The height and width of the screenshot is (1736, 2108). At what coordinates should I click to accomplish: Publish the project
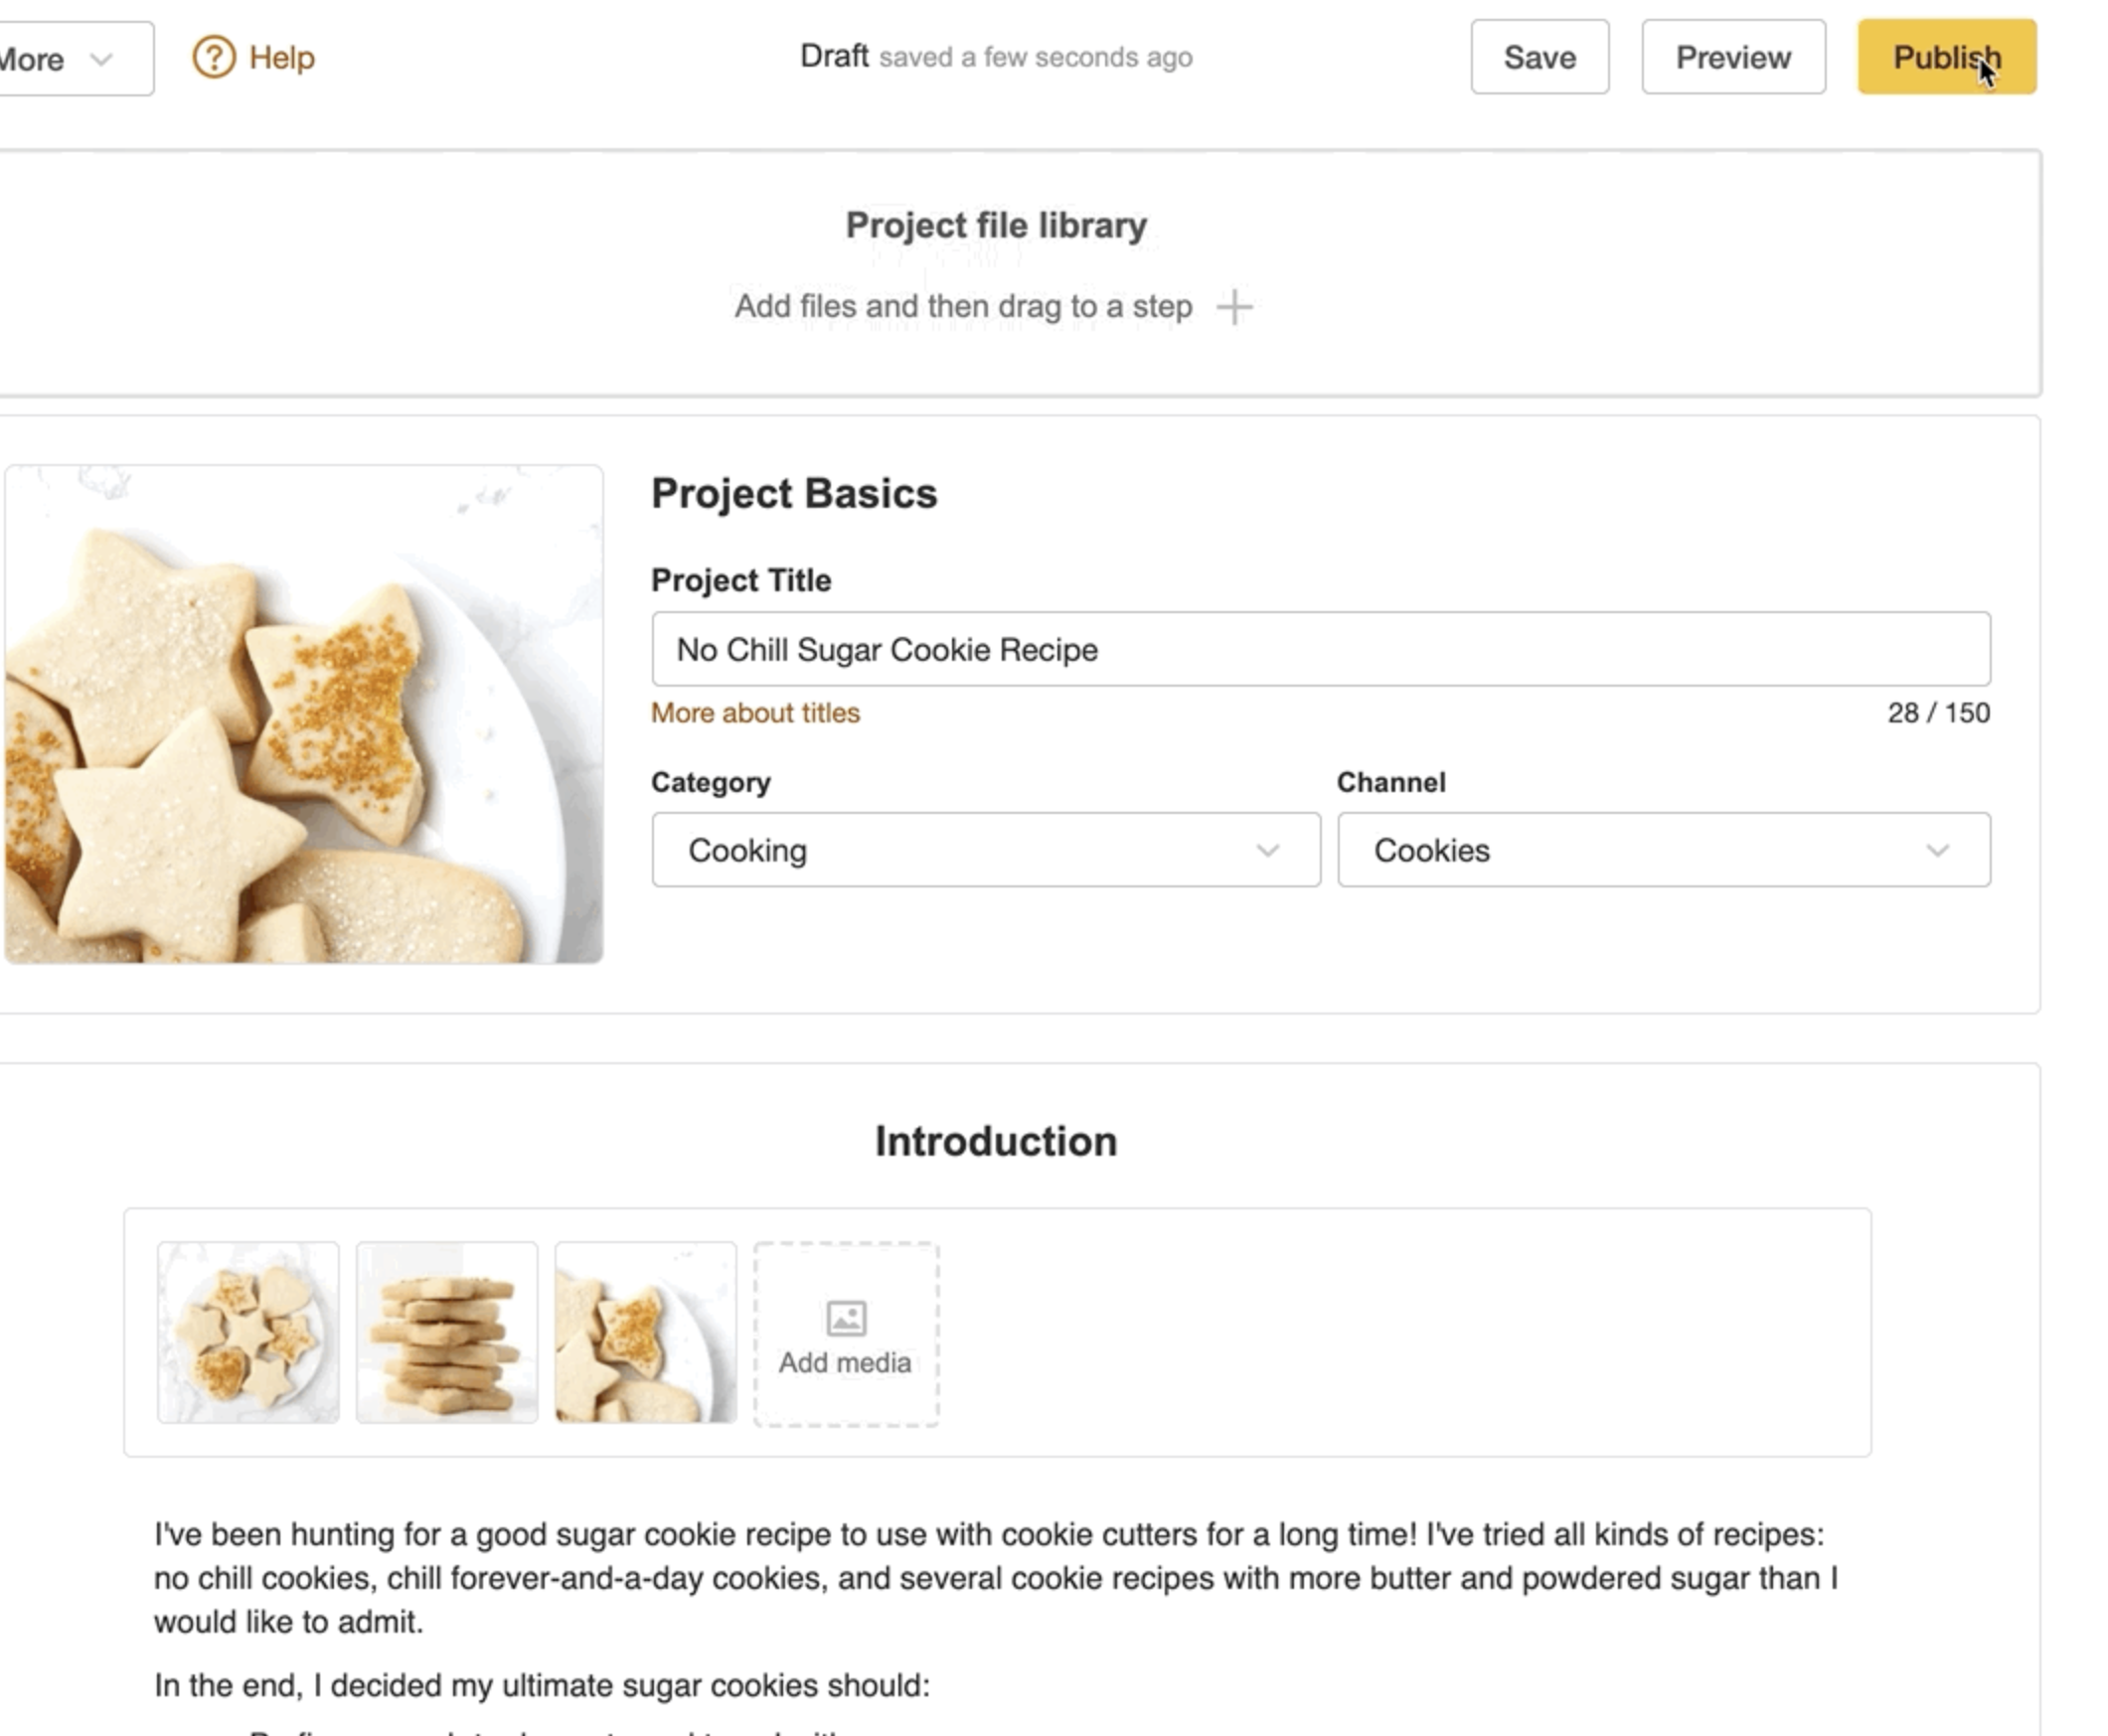tap(1944, 57)
